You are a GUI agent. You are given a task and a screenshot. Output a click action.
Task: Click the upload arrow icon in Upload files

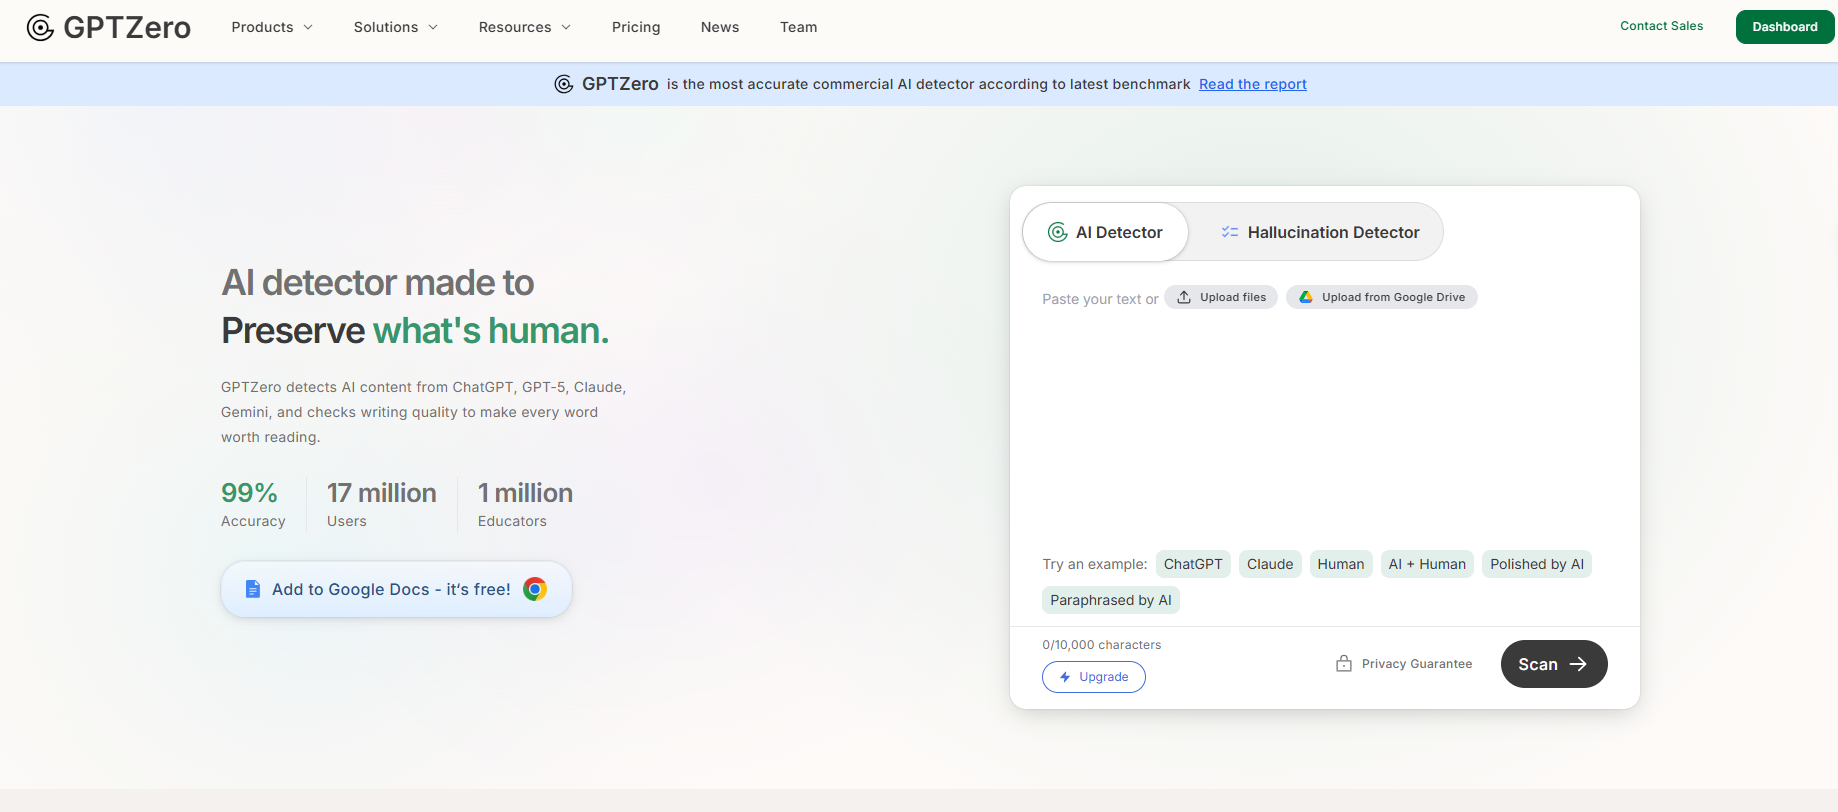(1184, 297)
